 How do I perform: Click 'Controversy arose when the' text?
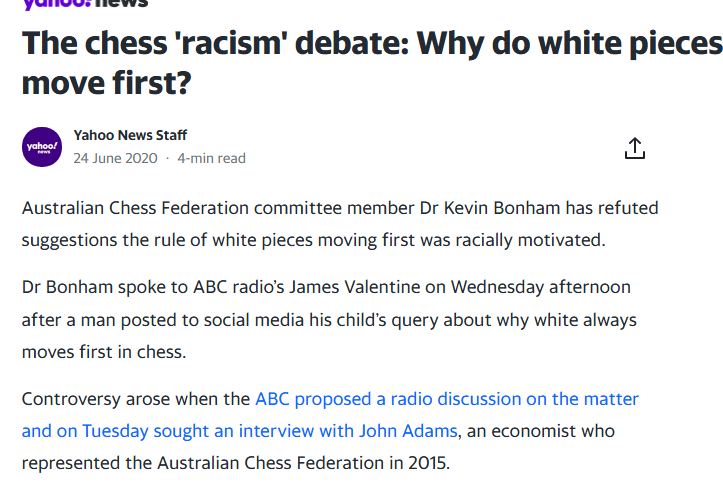coord(136,399)
